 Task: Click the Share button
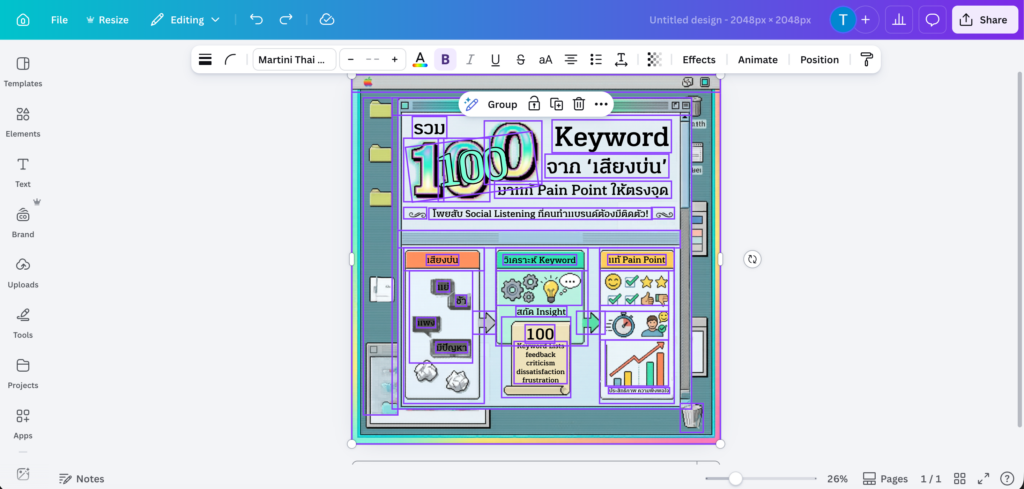(984, 20)
